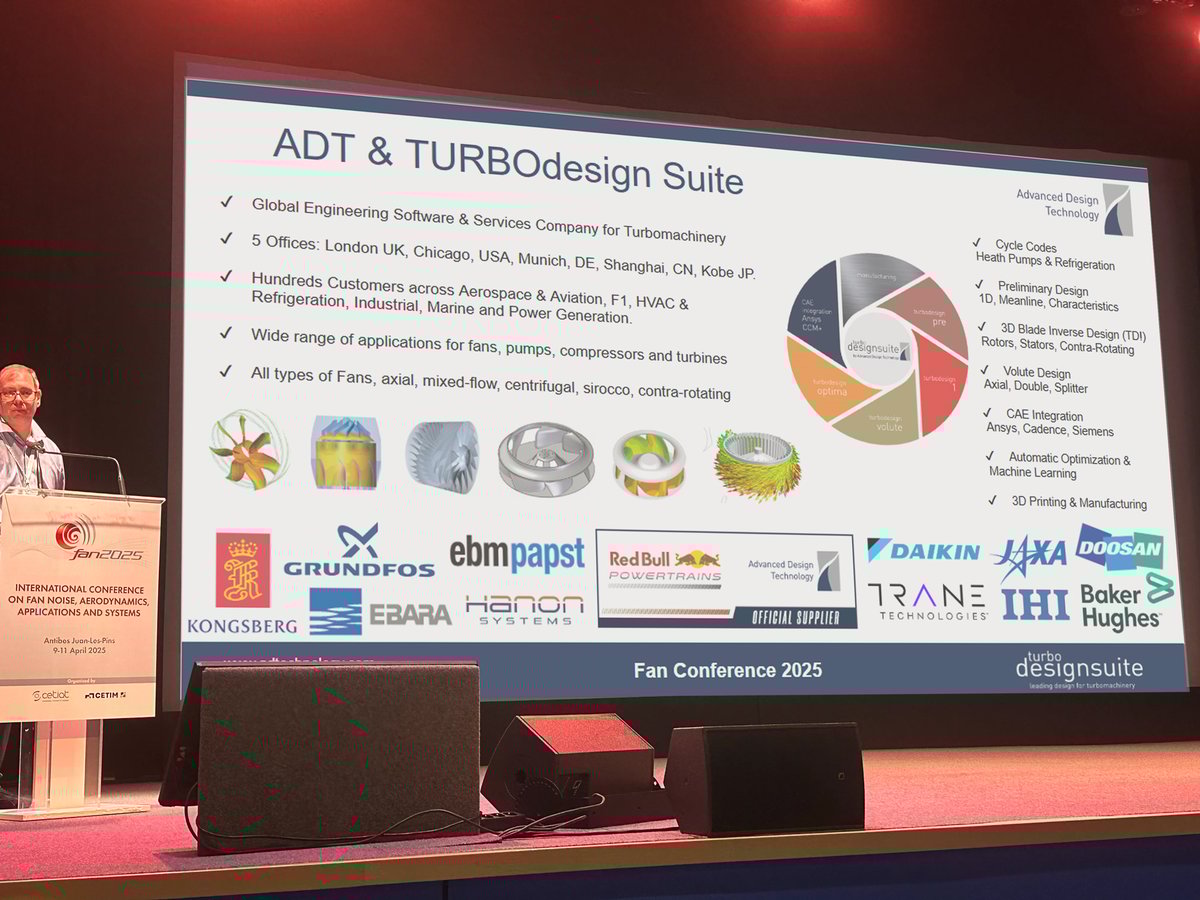
Task: Click the Doosan logo
Action: click(1120, 547)
